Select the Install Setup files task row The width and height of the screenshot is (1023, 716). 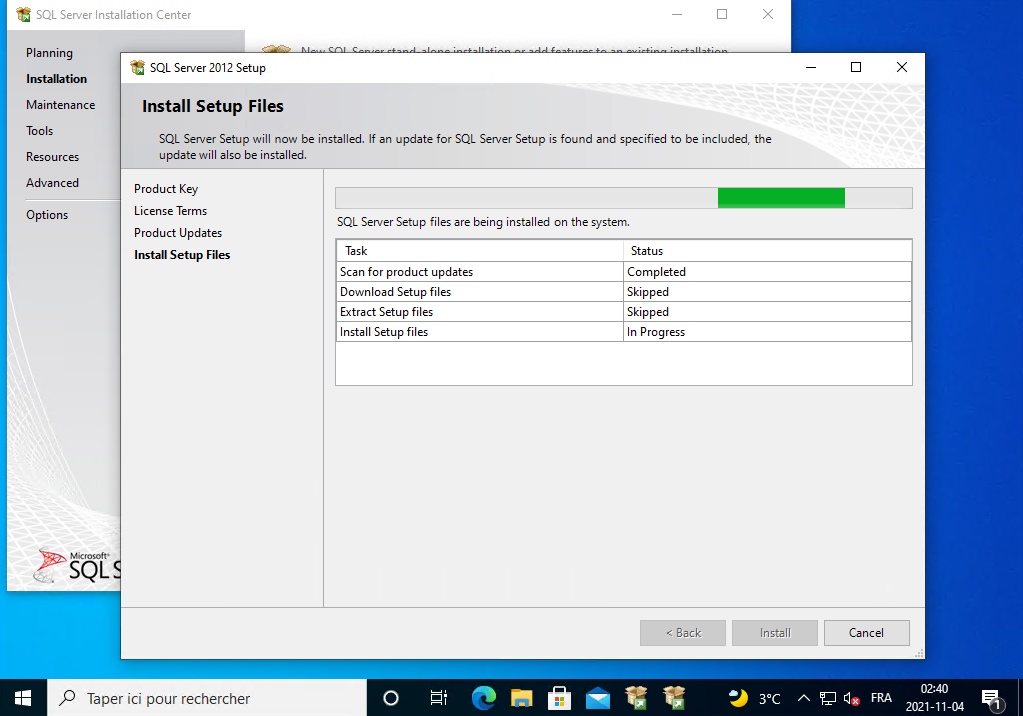(480, 332)
